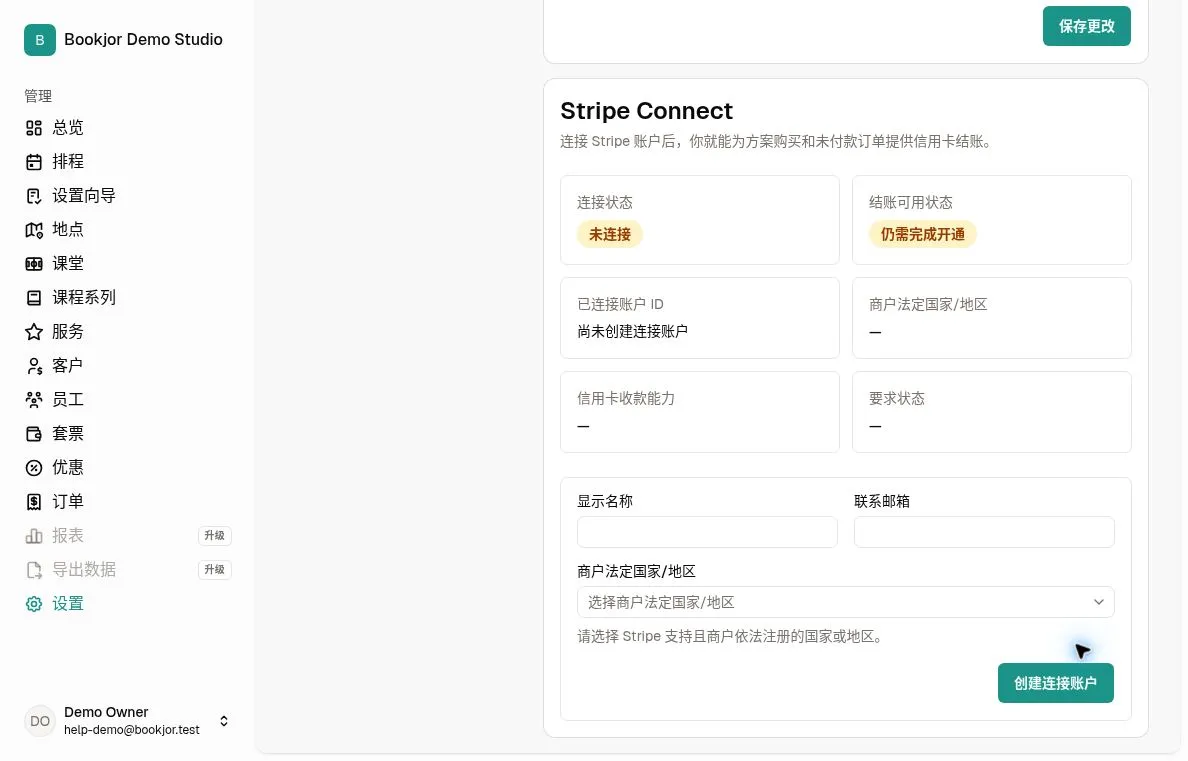
Task: Click the 创建连接账户 button
Action: [x=1055, y=683]
